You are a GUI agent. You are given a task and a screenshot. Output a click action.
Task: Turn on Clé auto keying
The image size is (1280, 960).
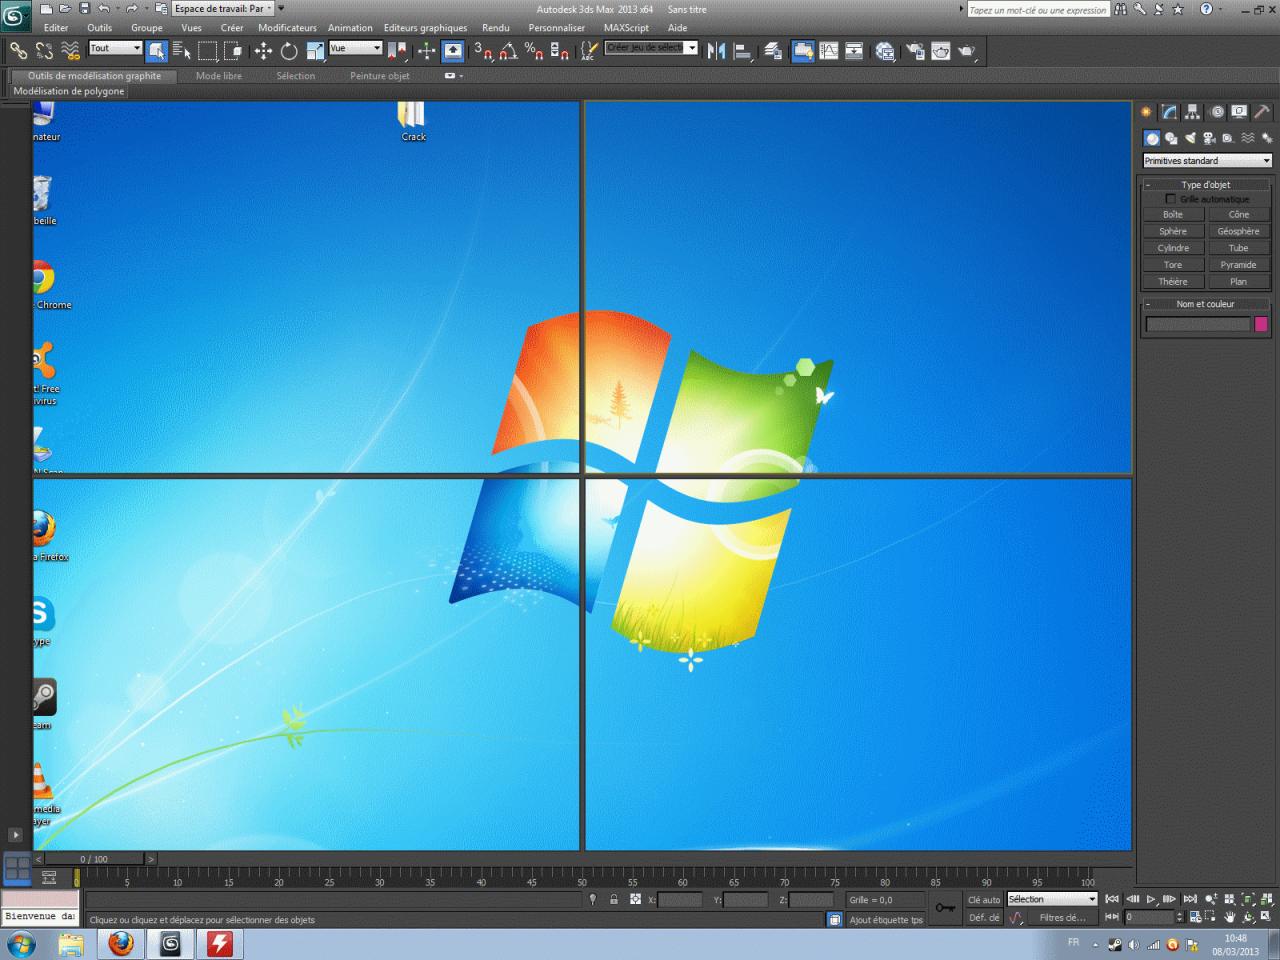[x=983, y=900]
